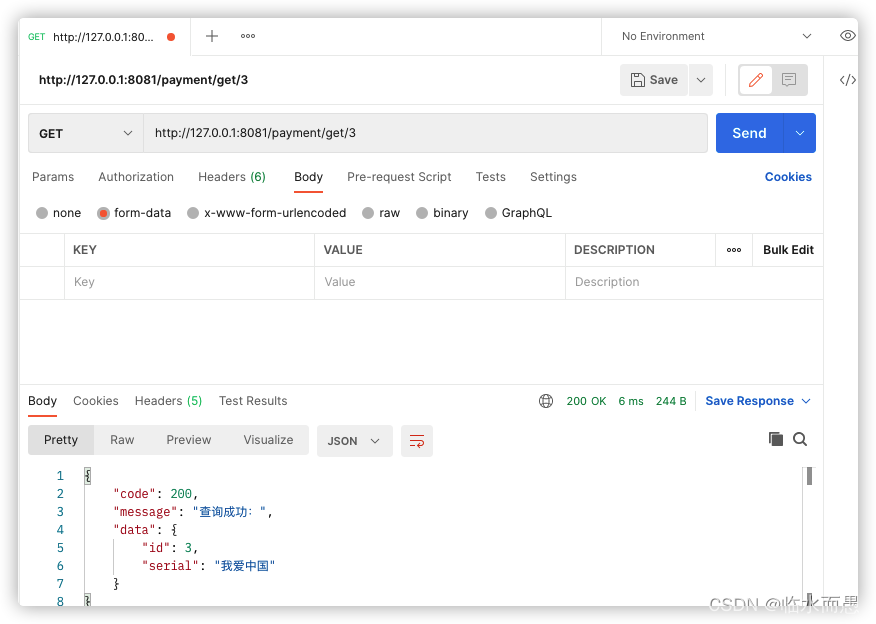Click the "我爱中国" serial value
This screenshot has width=876, height=624.
click(245, 566)
